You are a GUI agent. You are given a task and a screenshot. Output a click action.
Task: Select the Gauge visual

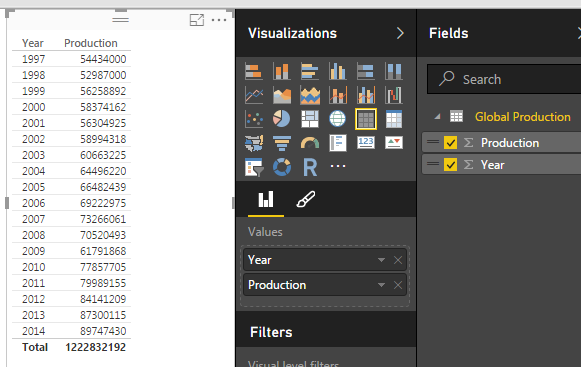310,143
